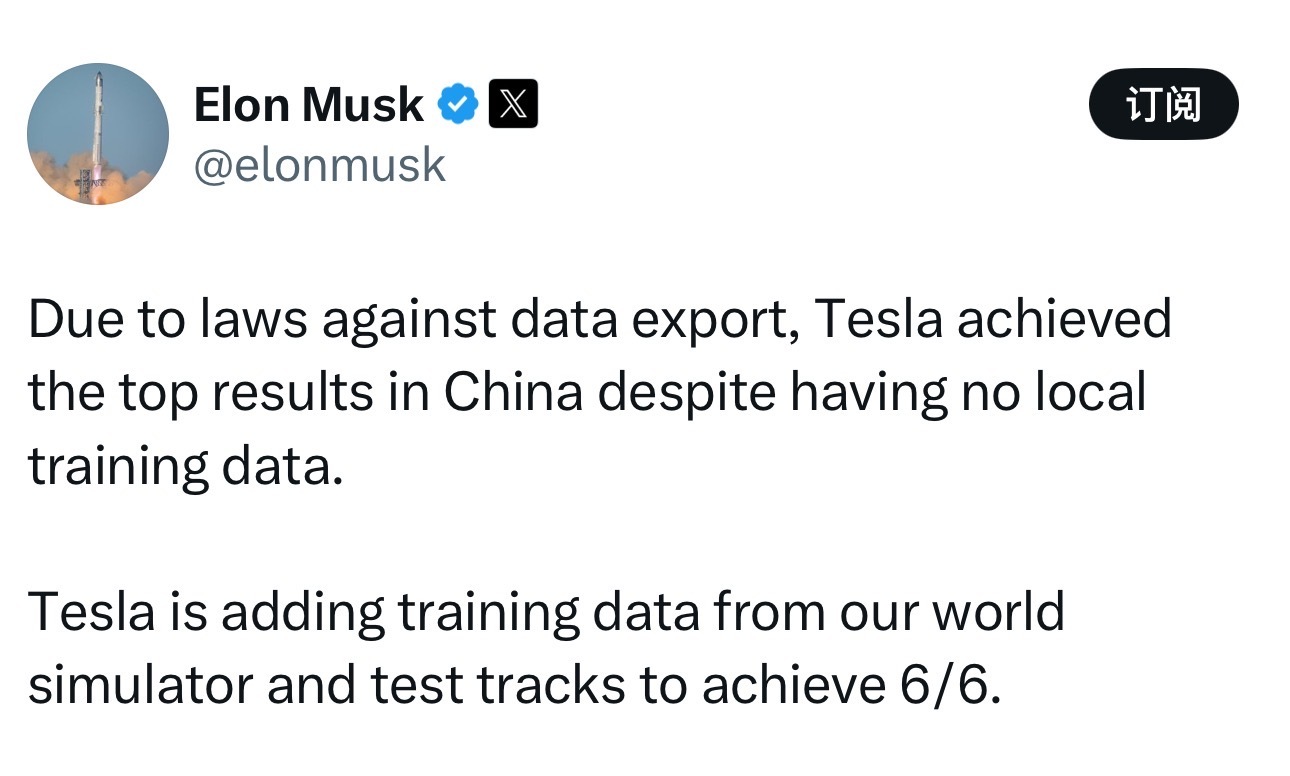Click the word China in the tweet
This screenshot has height=776, width=1290.
click(x=513, y=393)
